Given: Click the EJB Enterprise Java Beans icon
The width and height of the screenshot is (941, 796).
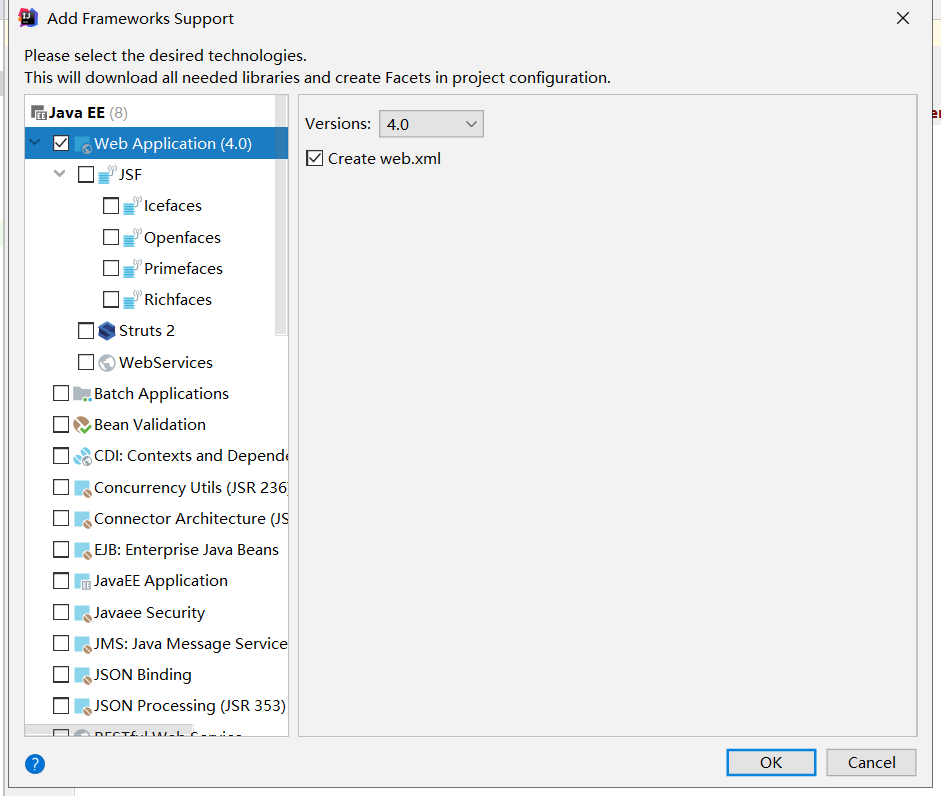Looking at the screenshot, I should click(82, 550).
